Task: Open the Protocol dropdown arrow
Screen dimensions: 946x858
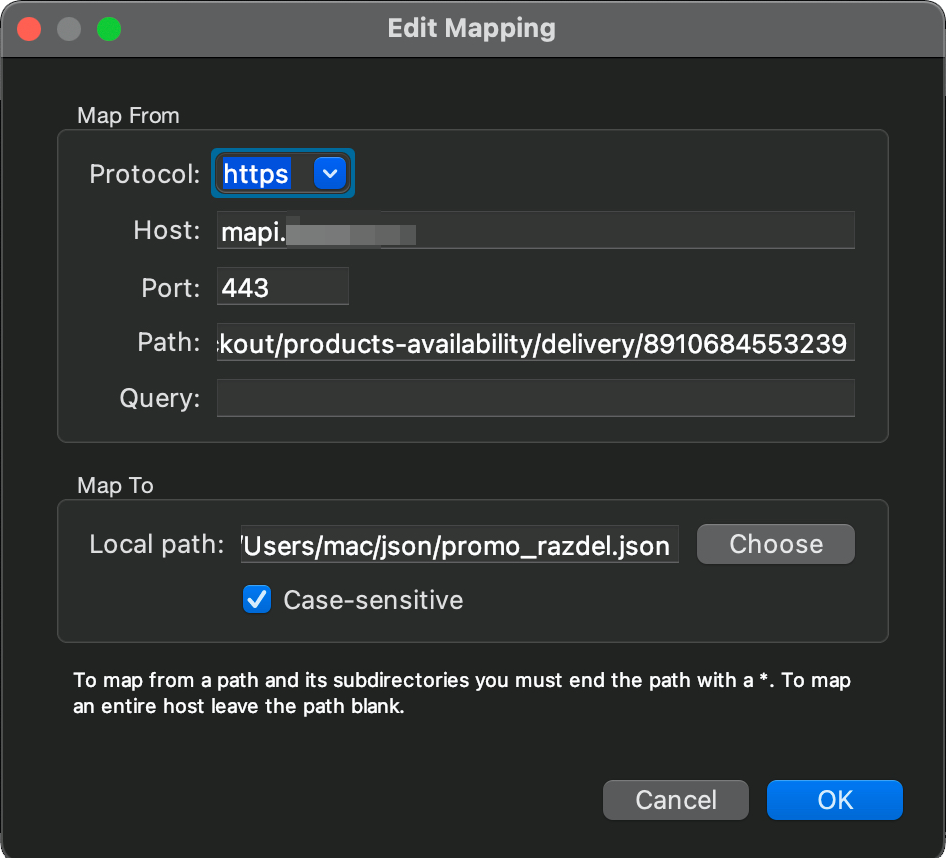Action: tap(330, 174)
